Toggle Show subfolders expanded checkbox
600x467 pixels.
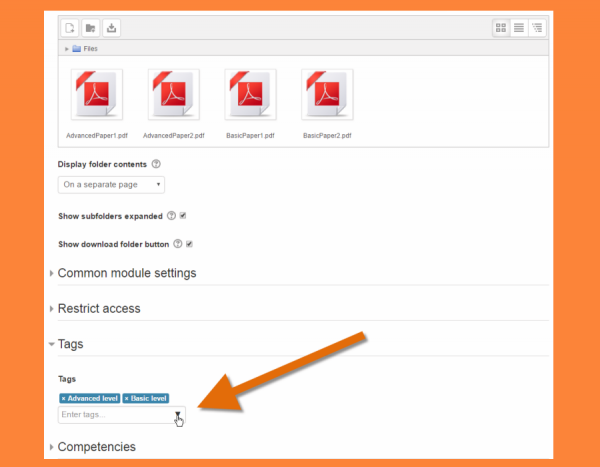(183, 215)
